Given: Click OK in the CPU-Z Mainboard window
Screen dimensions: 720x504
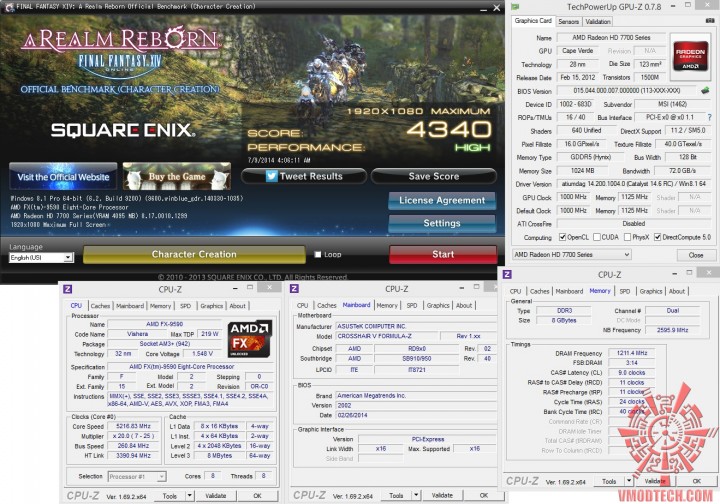Looking at the screenshot, I should (x=484, y=495).
